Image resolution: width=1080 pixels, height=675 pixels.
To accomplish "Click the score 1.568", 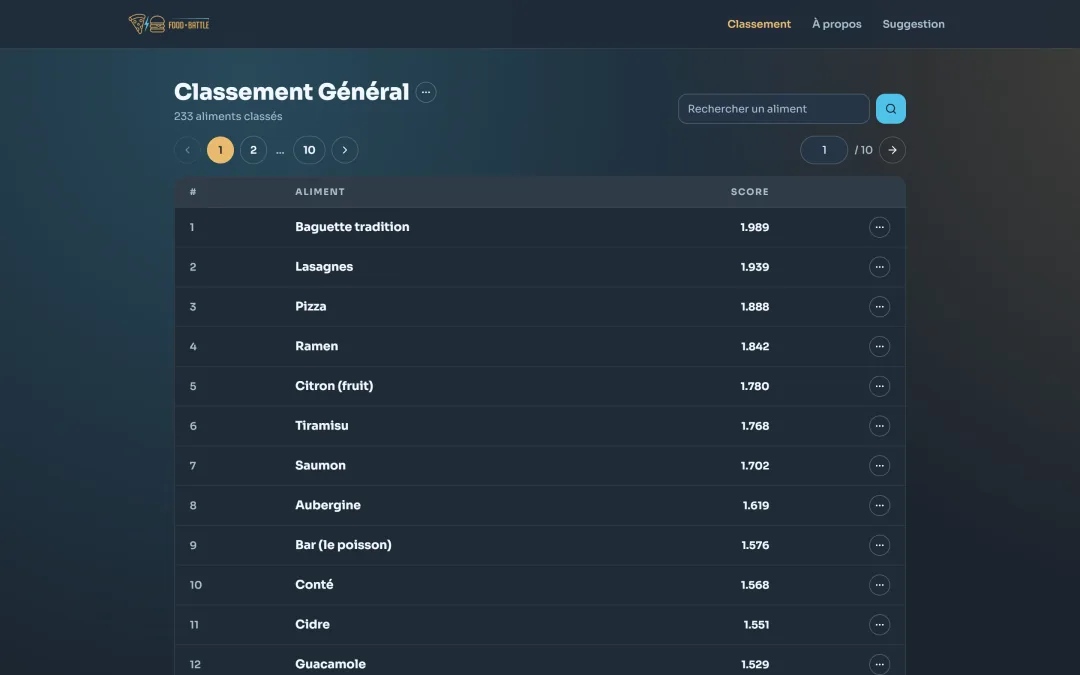I will tap(754, 585).
